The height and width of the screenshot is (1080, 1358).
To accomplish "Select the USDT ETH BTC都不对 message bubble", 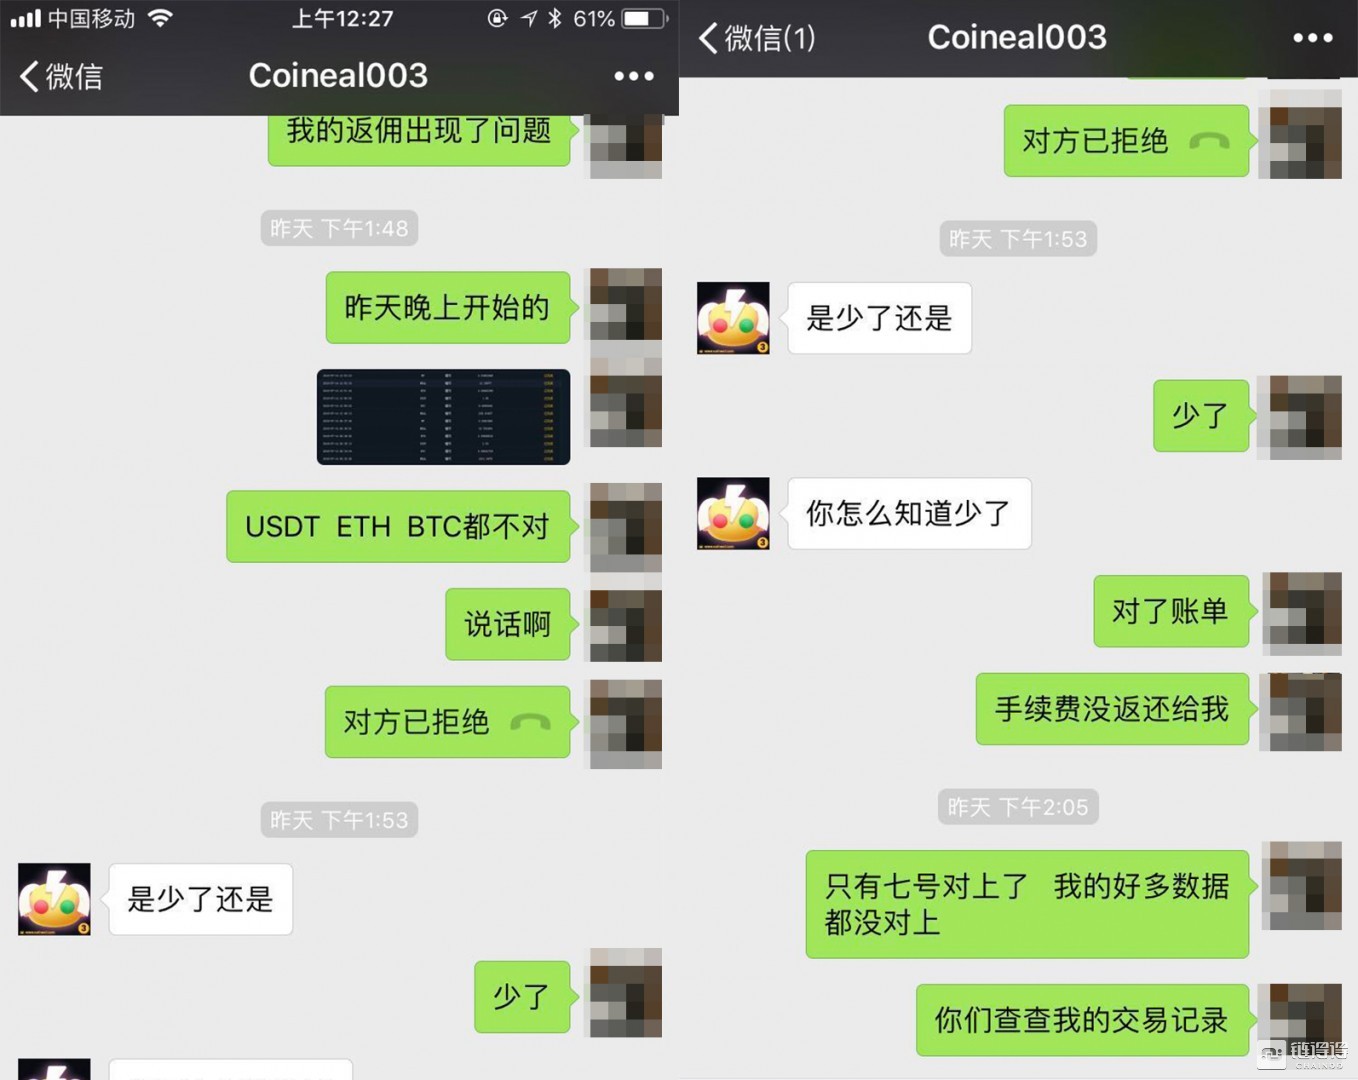I will pos(398,527).
